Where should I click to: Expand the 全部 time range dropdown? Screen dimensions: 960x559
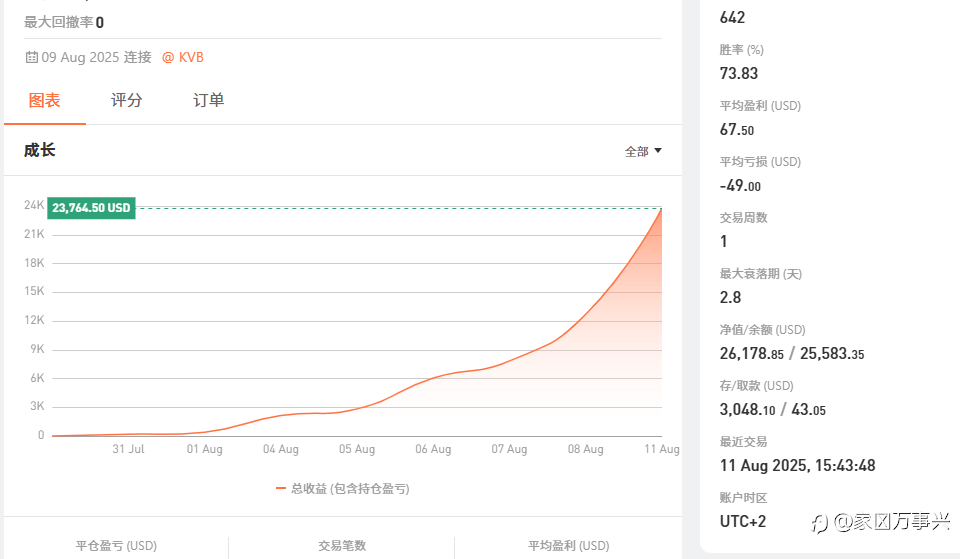pos(643,151)
